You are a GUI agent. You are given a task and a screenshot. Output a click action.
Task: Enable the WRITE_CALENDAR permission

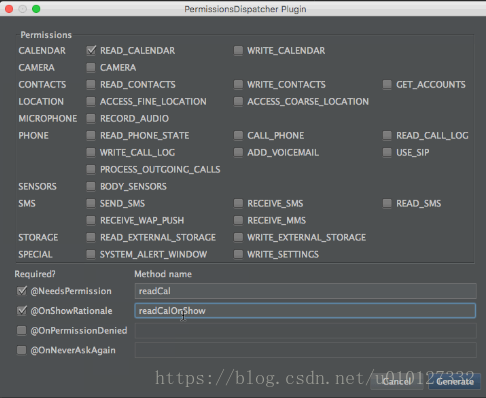238,50
